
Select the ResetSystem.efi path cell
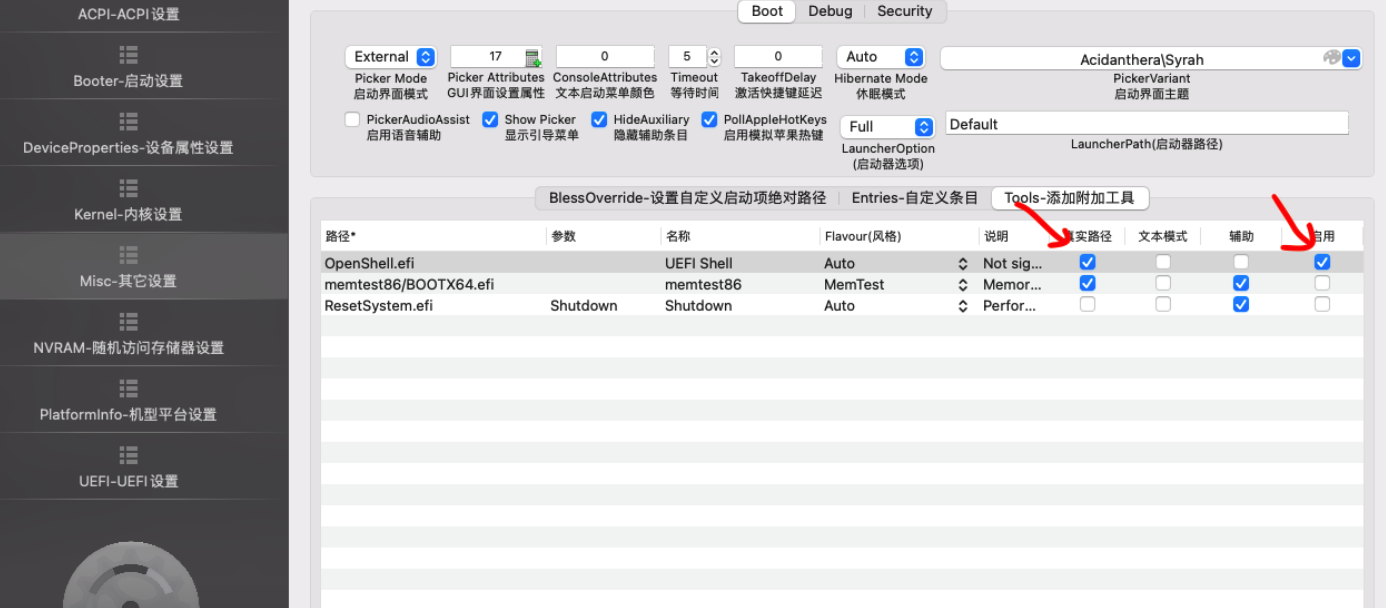click(433, 305)
